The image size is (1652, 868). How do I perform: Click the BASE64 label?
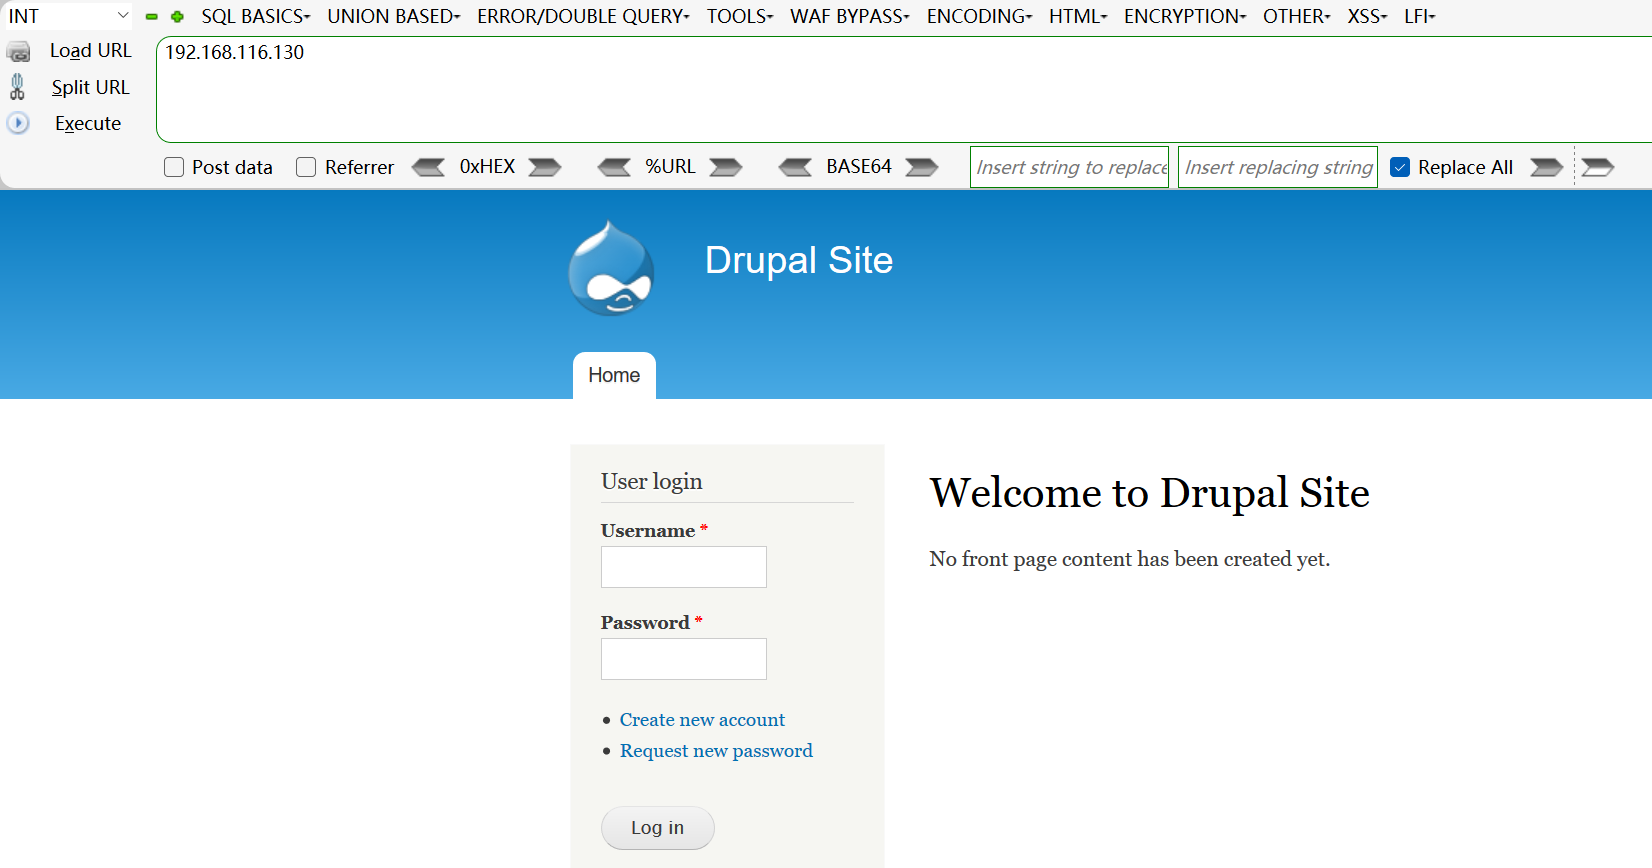(859, 167)
